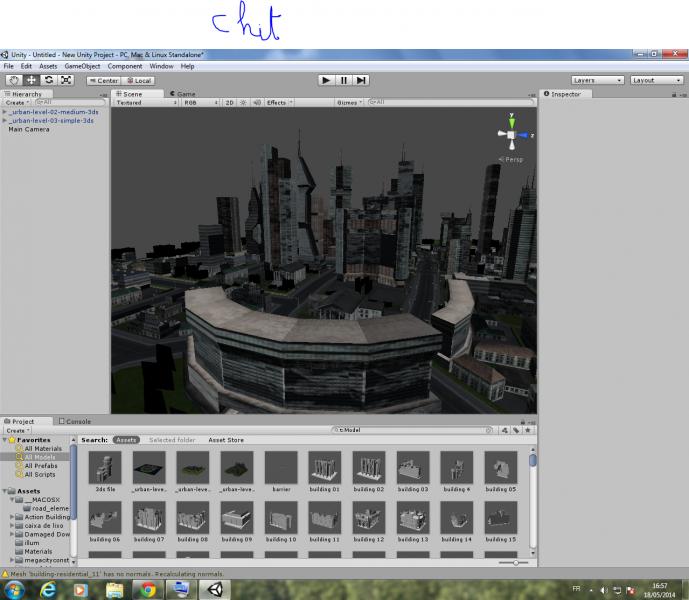689x600 pixels.
Task: Select the Move tool in the toolbar
Action: click(x=31, y=80)
